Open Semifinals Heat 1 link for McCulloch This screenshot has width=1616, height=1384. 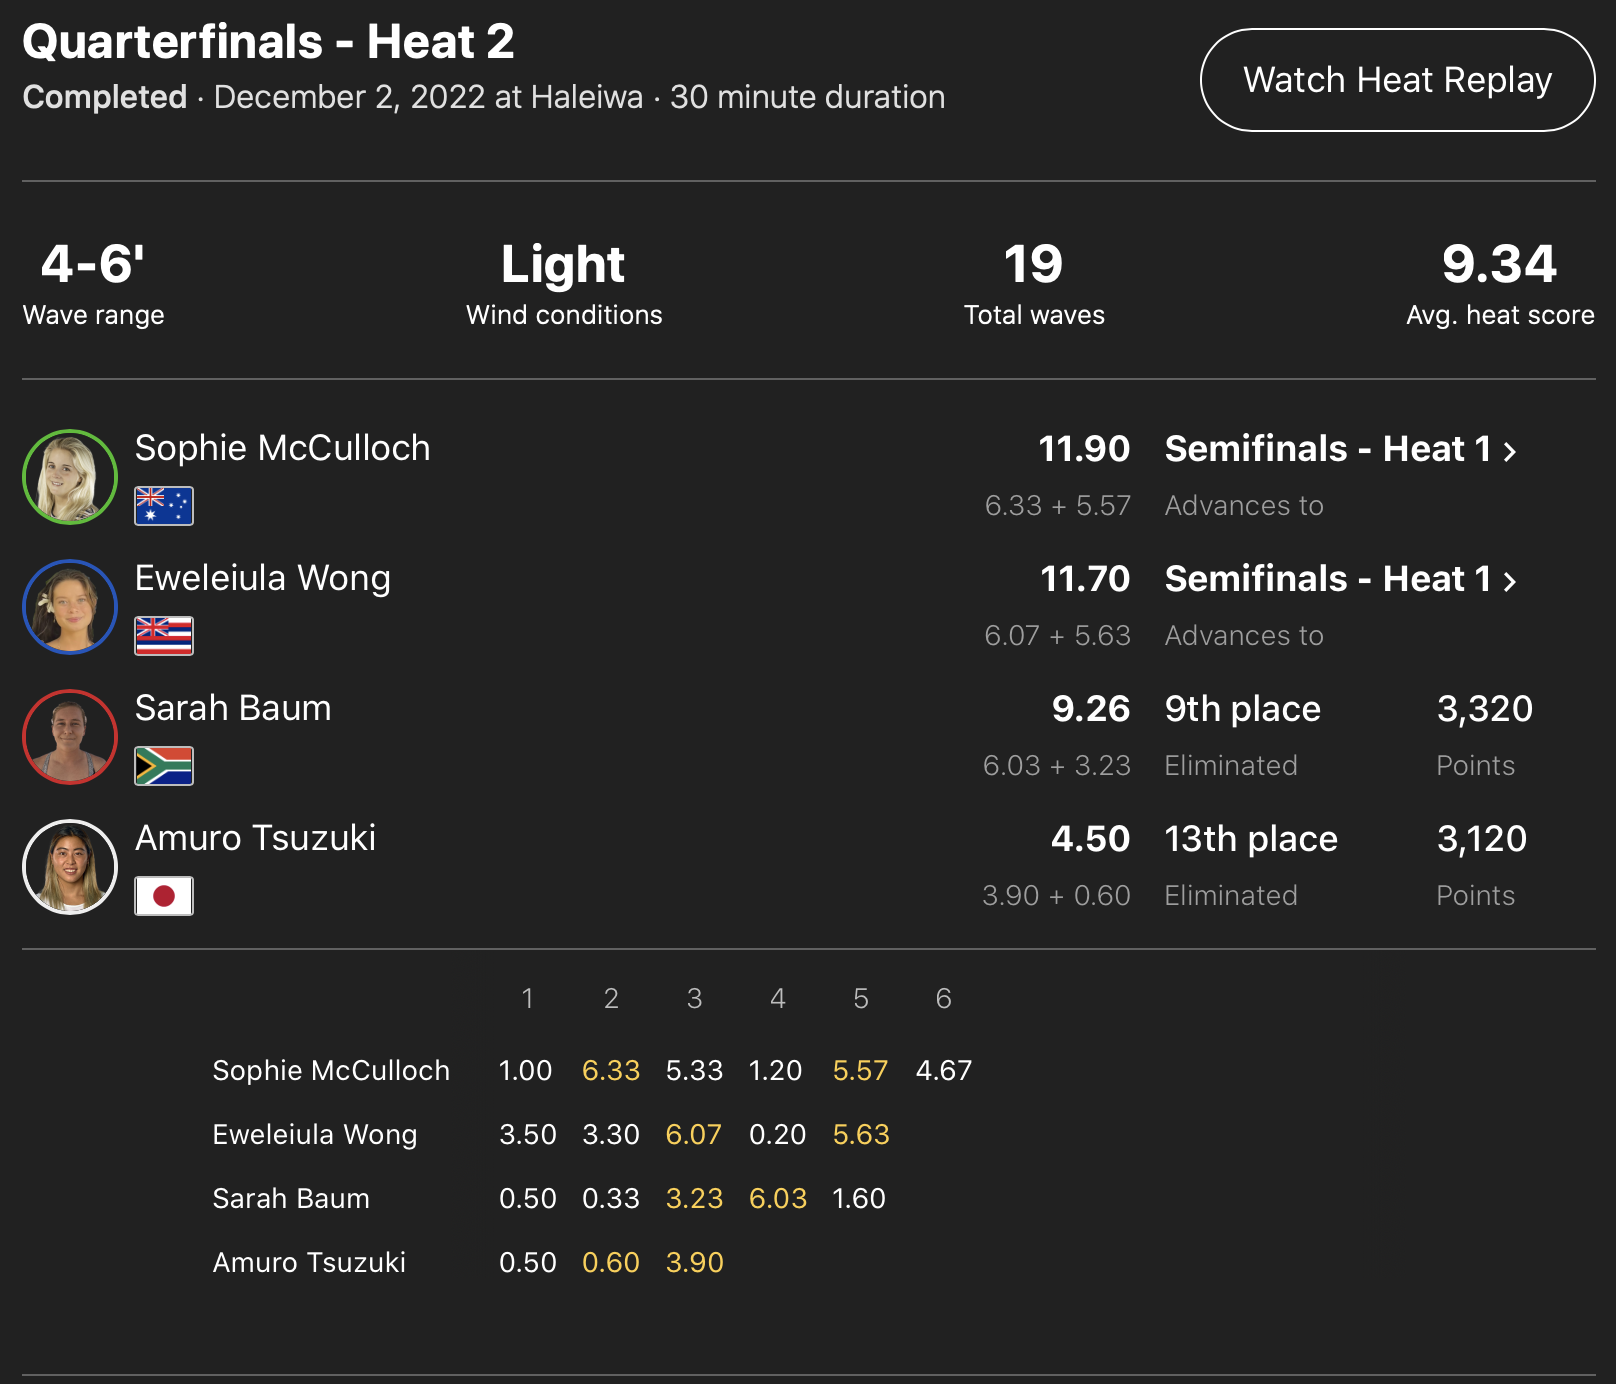coord(1327,449)
